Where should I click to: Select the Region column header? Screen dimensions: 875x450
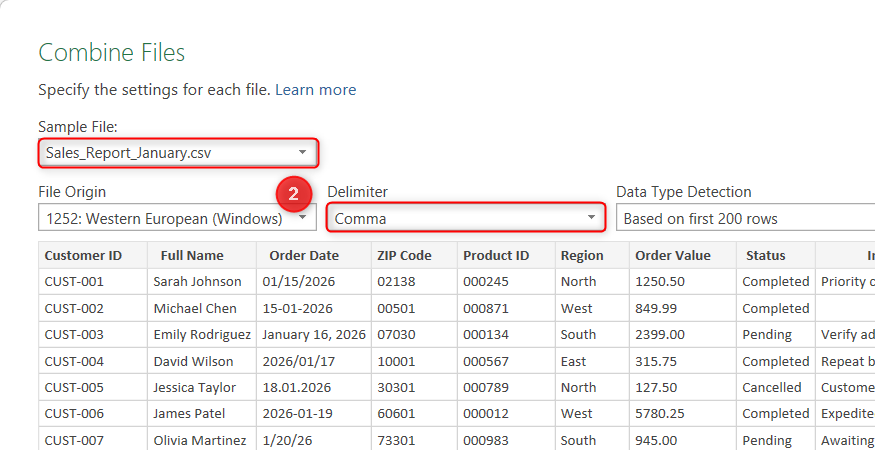[592, 255]
